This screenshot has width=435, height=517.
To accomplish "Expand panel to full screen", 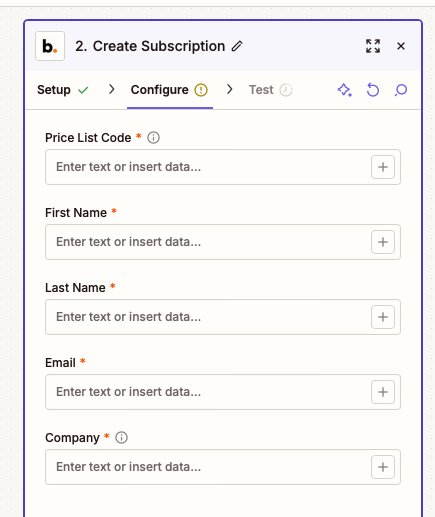I will point(373,46).
